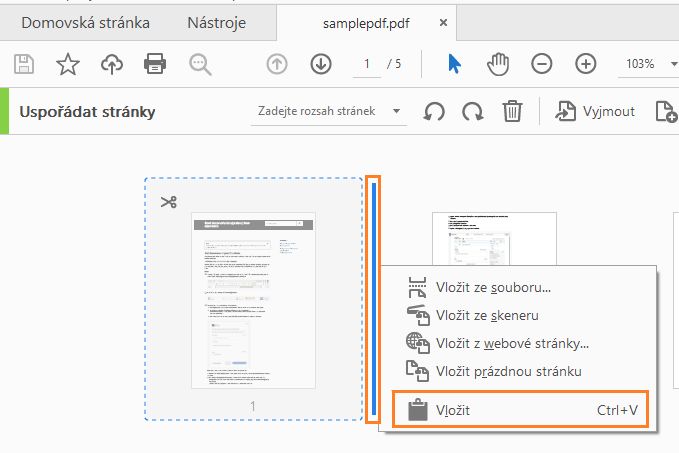Click the page number field

(367, 64)
